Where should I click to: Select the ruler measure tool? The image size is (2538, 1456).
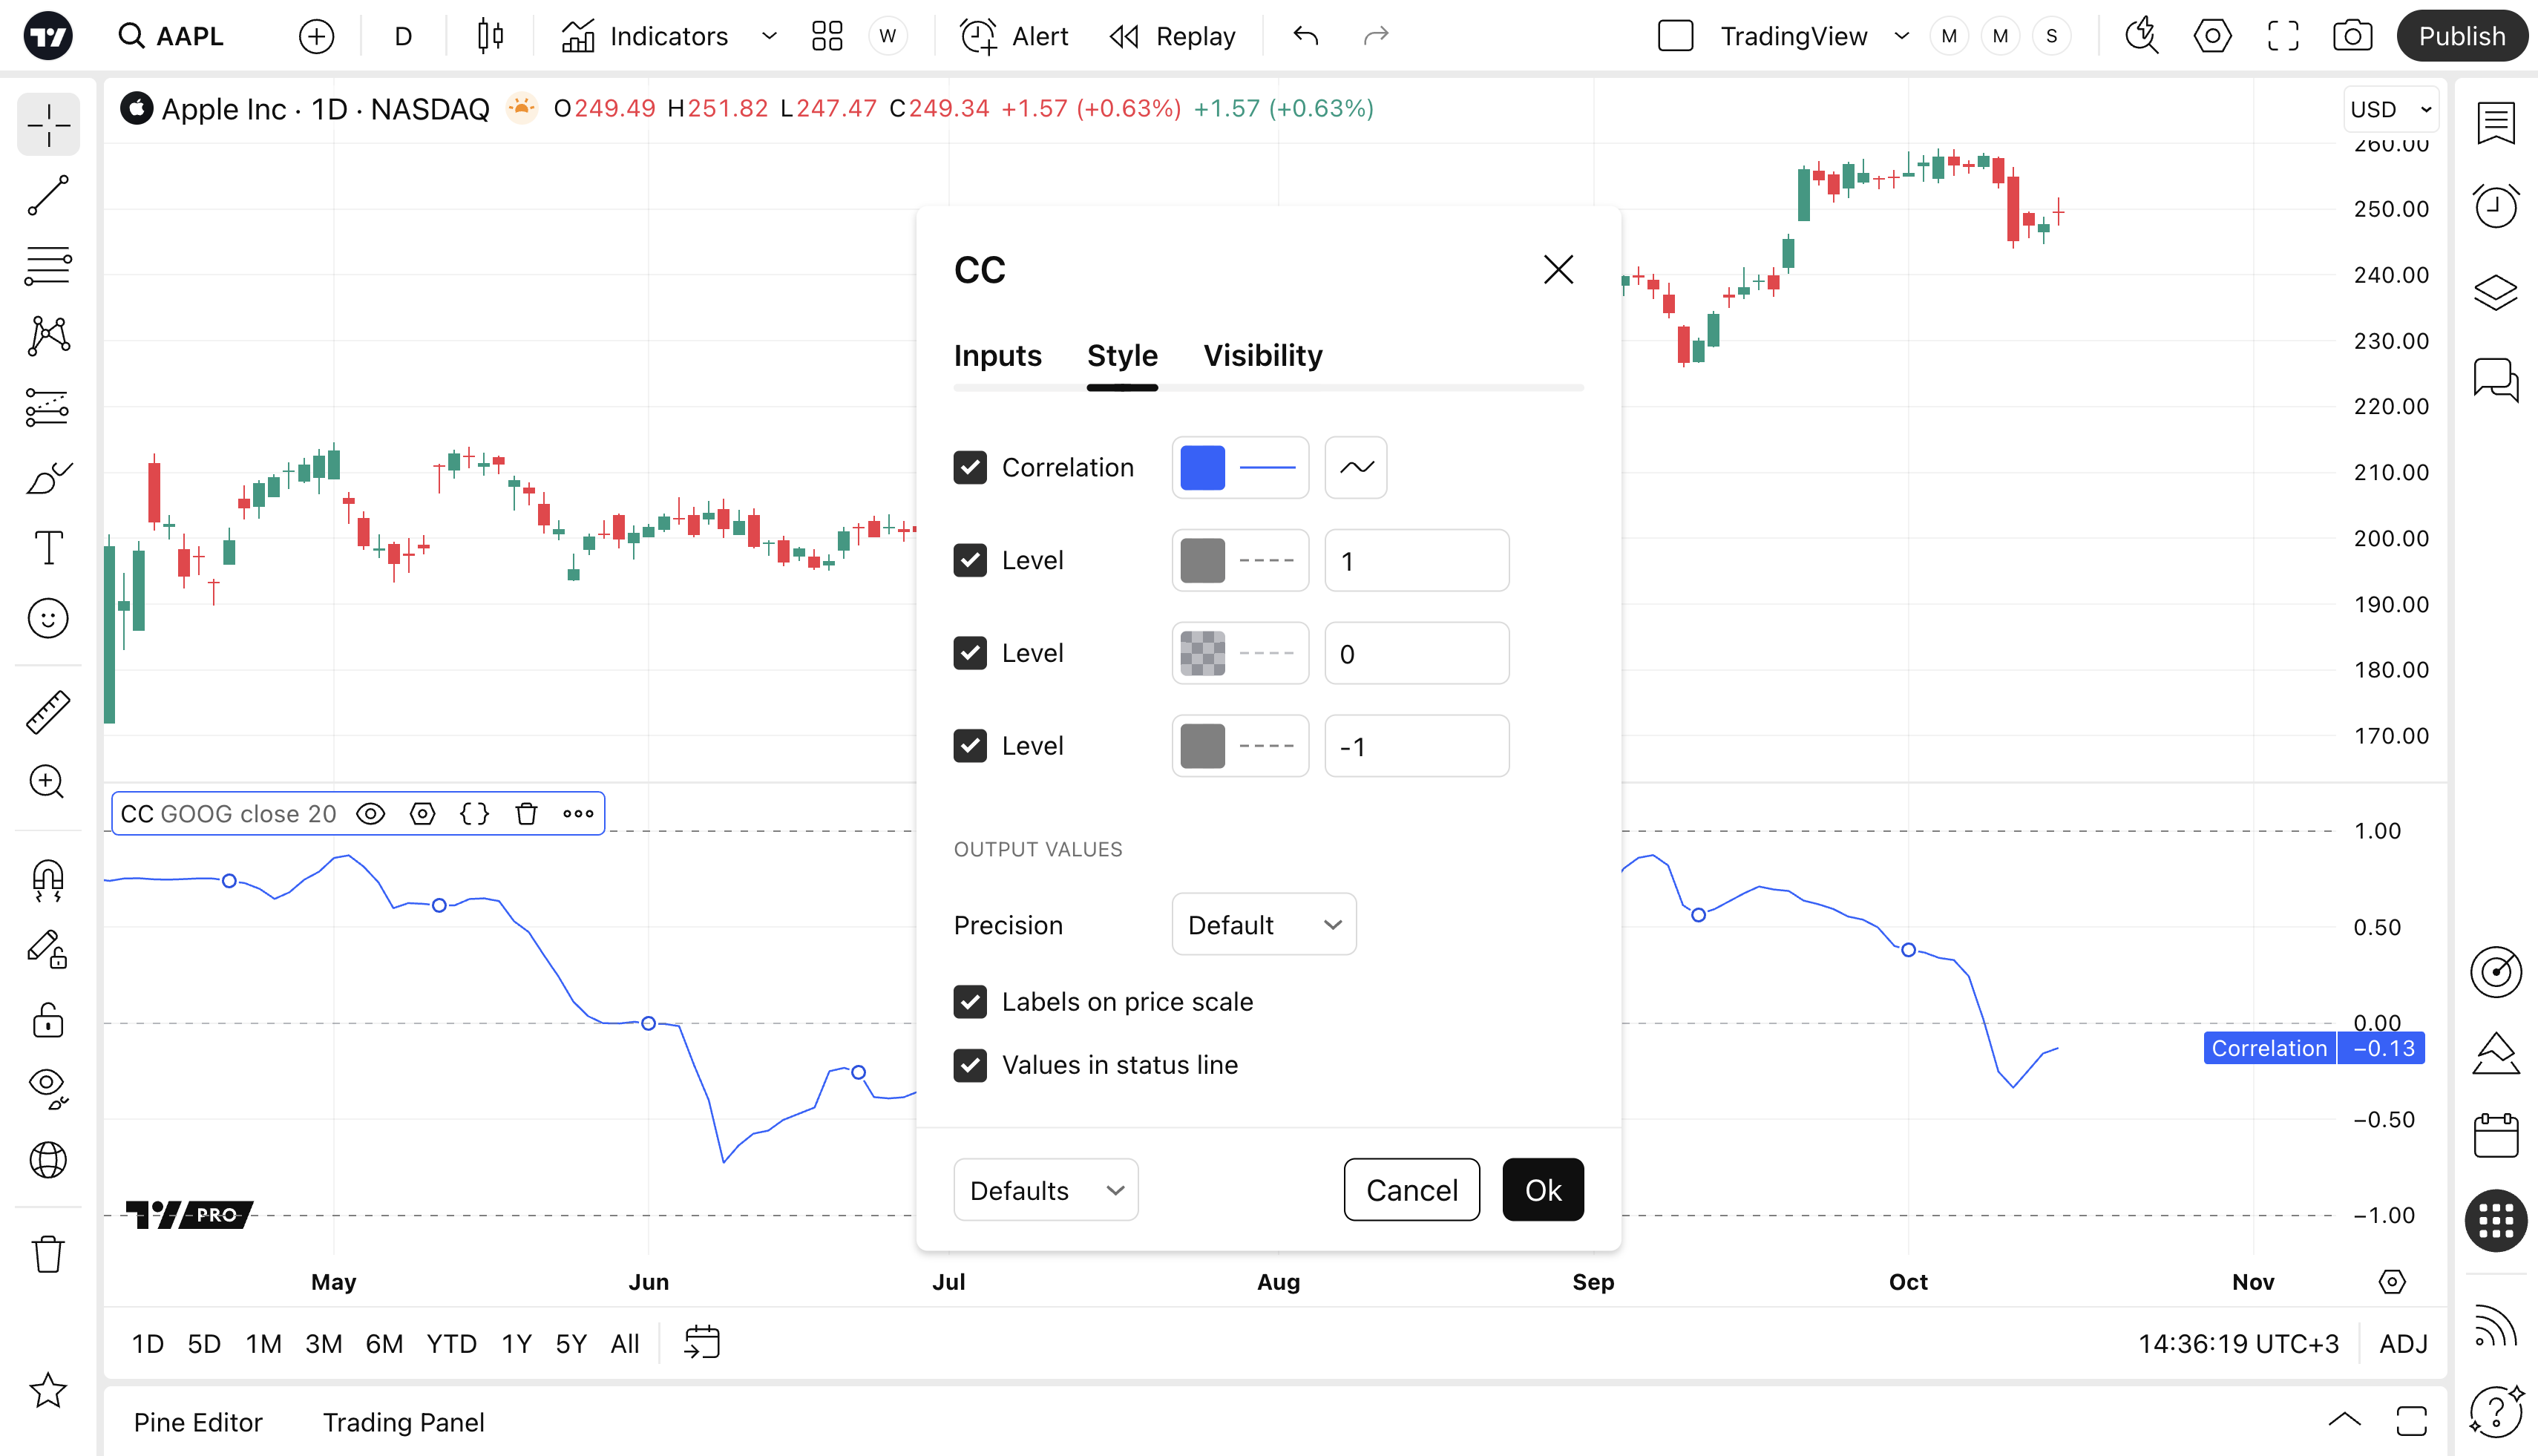pos(48,712)
